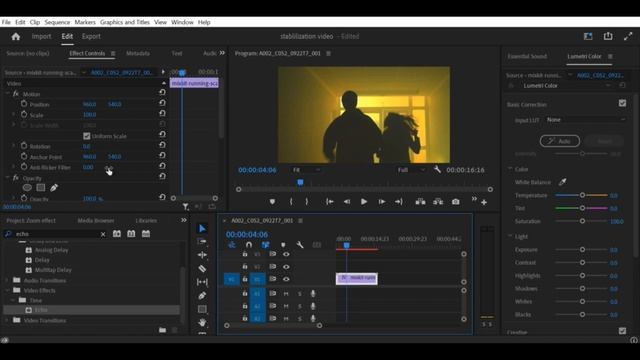The image size is (640, 360).
Task: Switch to the Essential Sound tab
Action: click(527, 56)
